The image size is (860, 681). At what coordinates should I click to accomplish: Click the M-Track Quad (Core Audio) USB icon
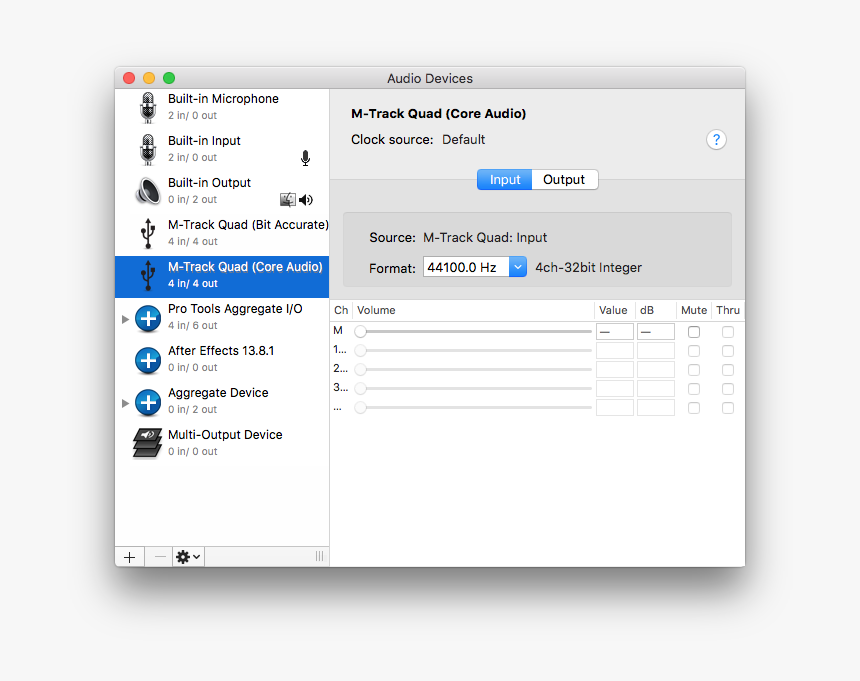pyautogui.click(x=148, y=275)
